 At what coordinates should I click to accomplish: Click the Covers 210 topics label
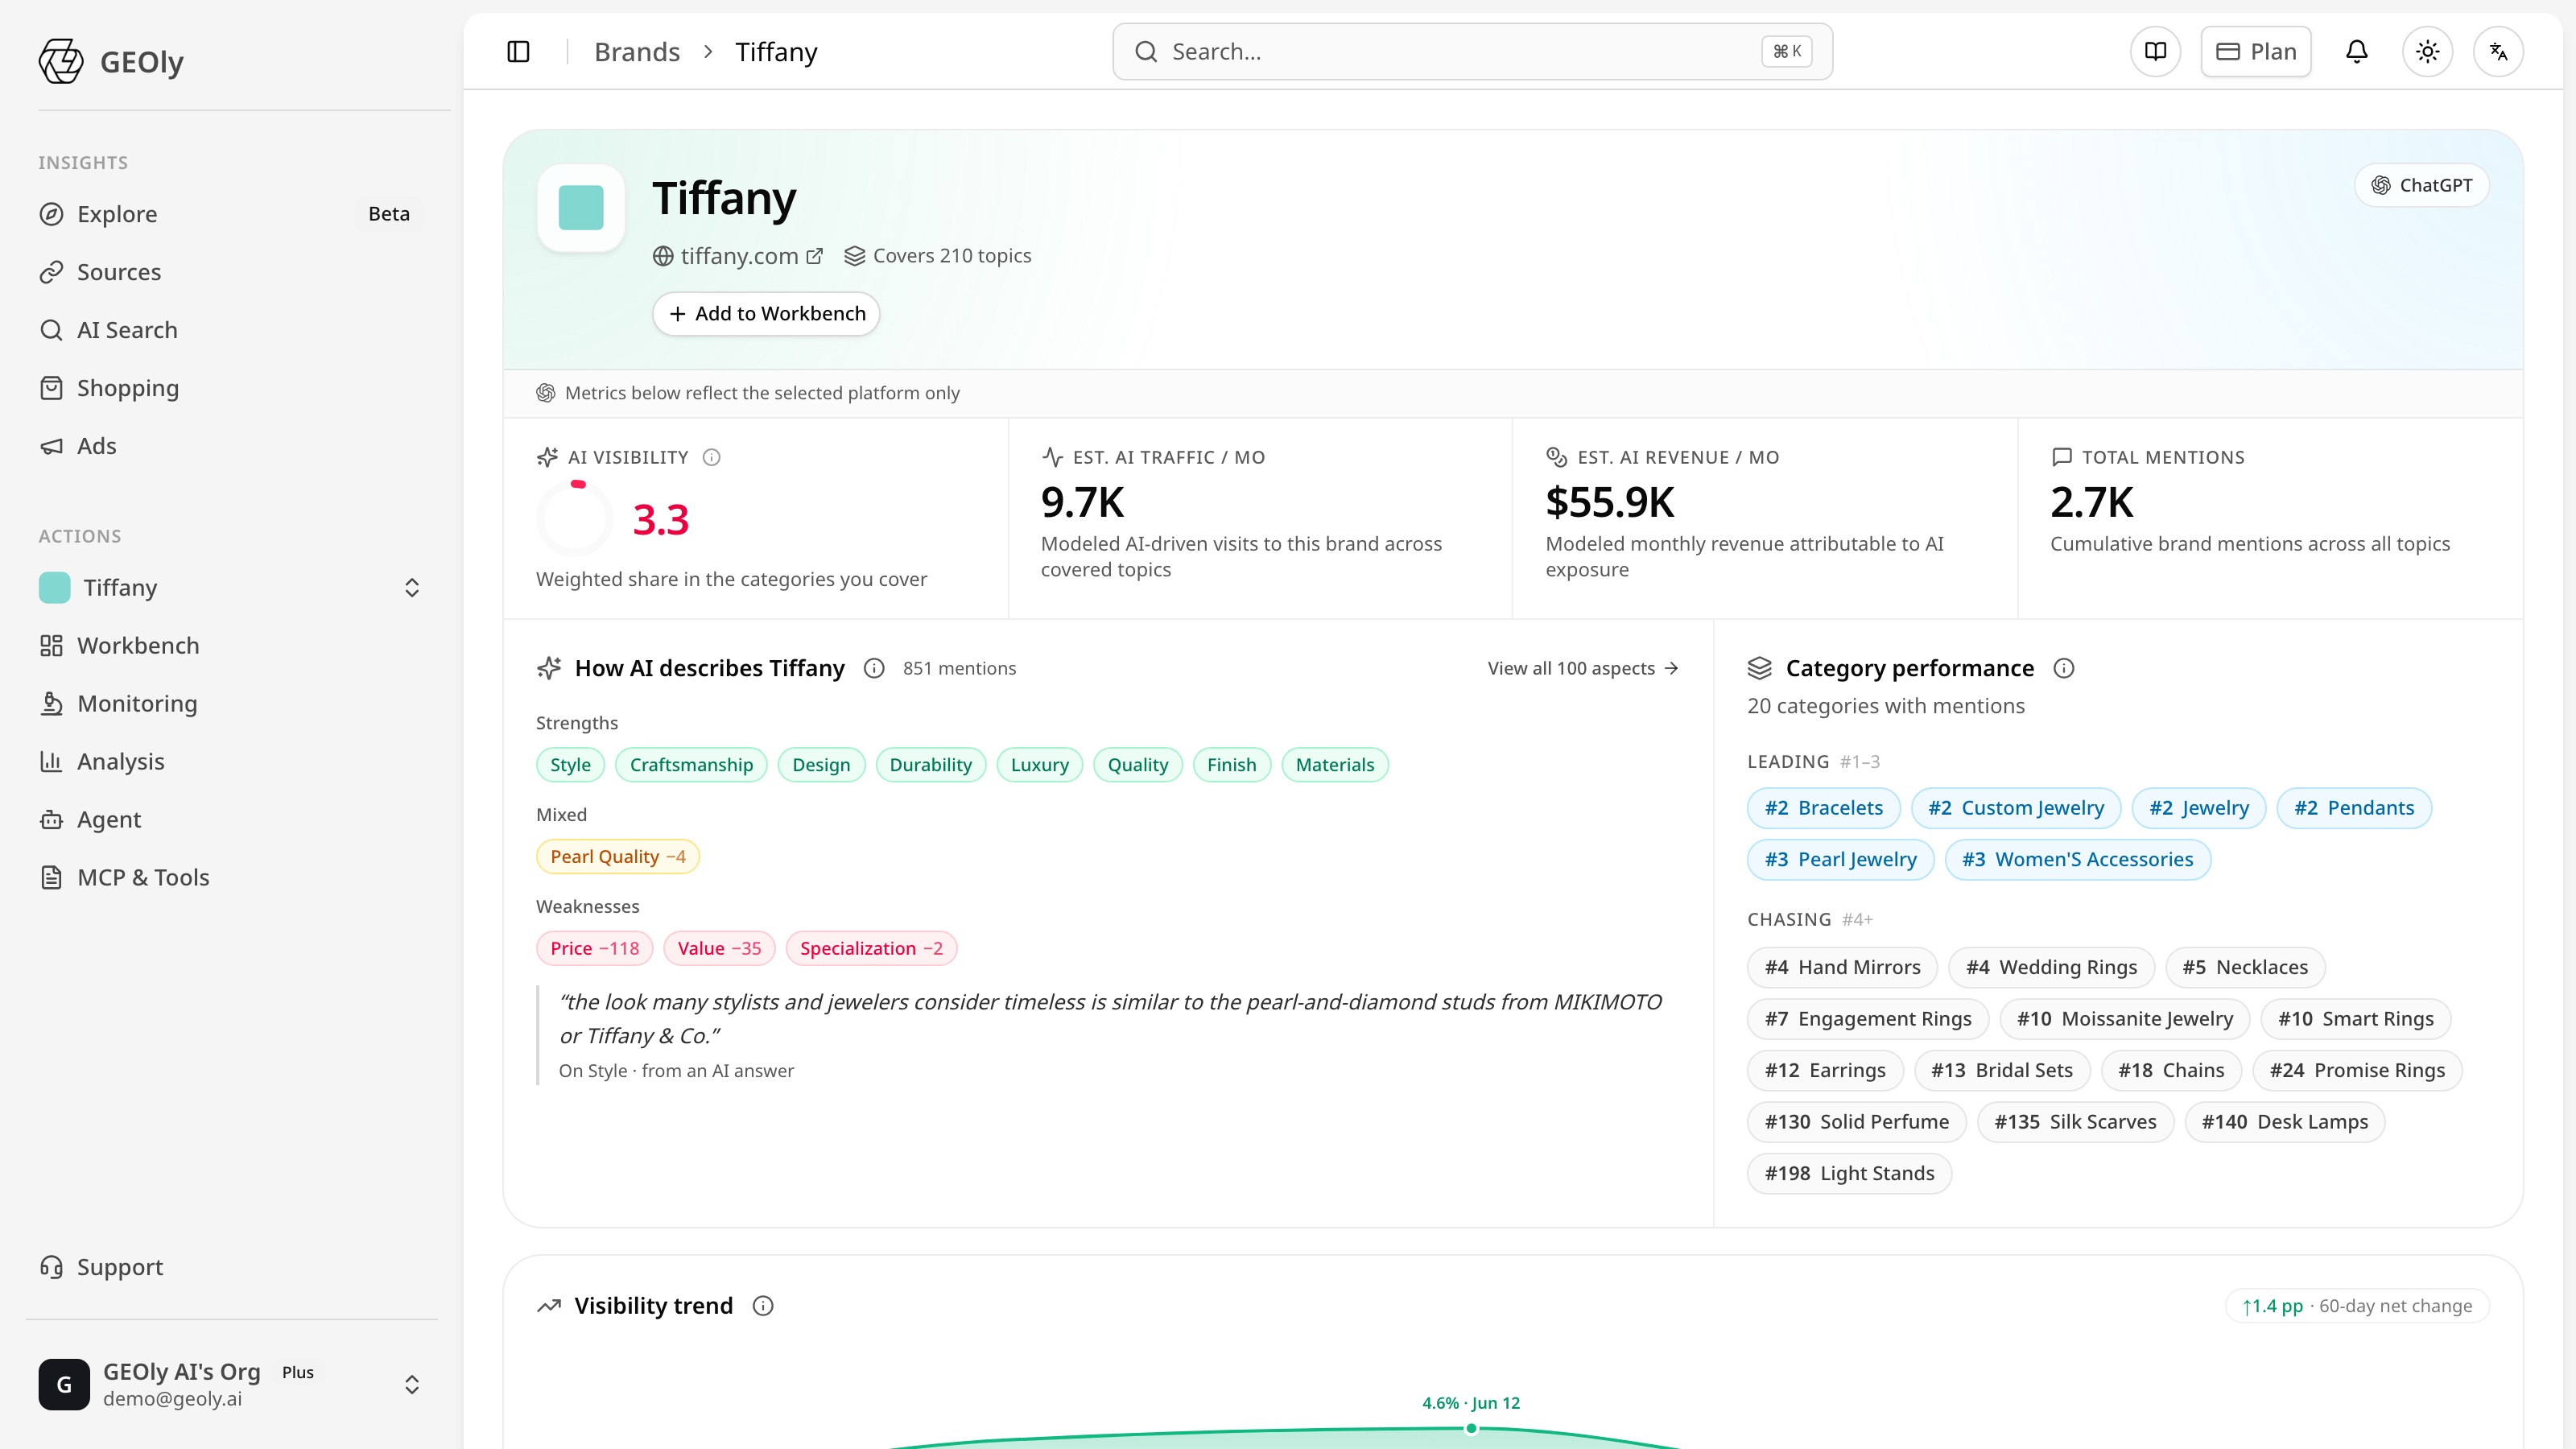pyautogui.click(x=937, y=256)
